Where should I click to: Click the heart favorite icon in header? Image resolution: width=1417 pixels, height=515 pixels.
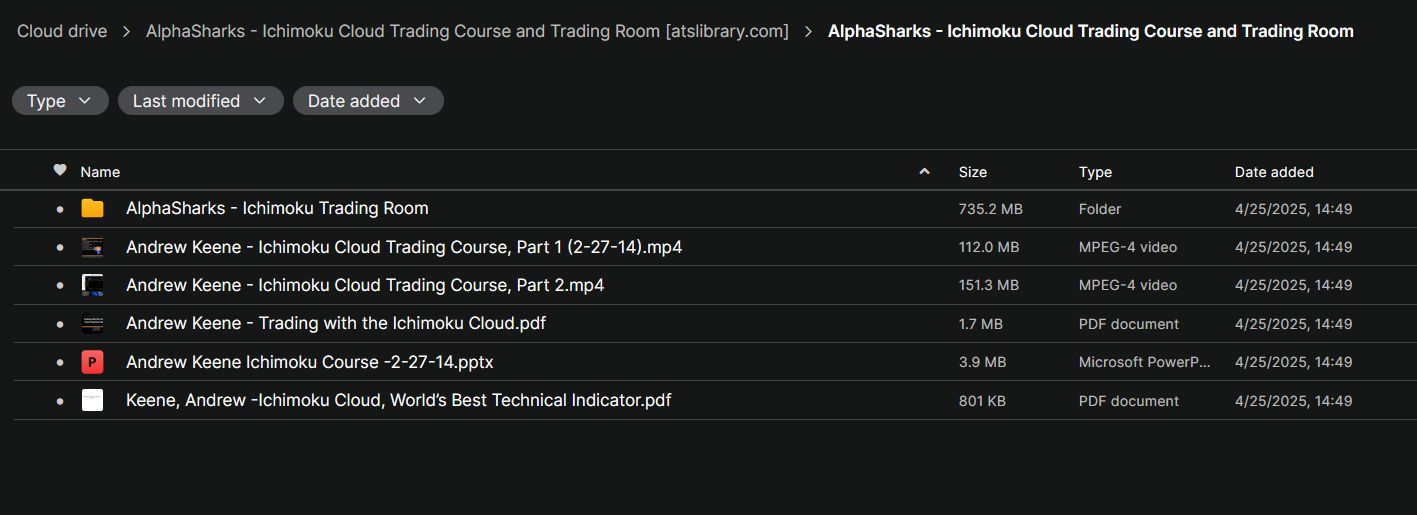(x=60, y=171)
